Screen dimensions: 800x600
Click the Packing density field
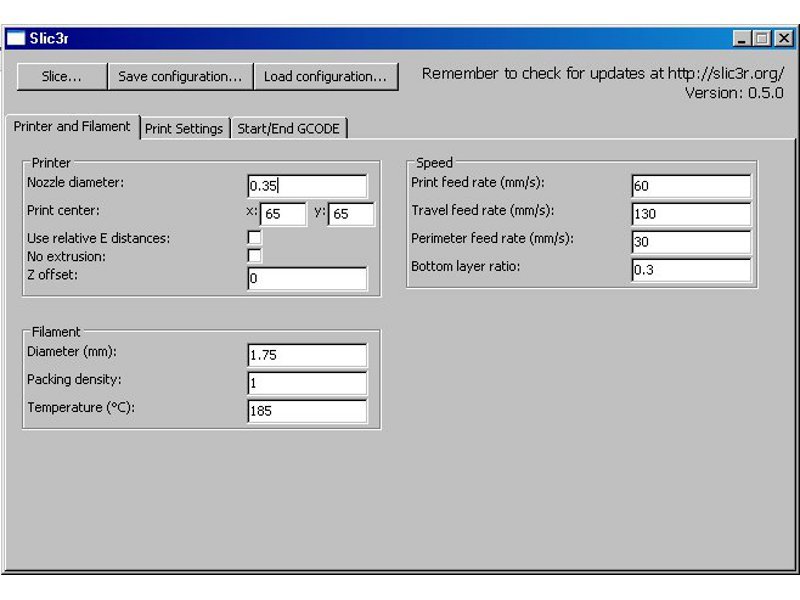coord(307,383)
